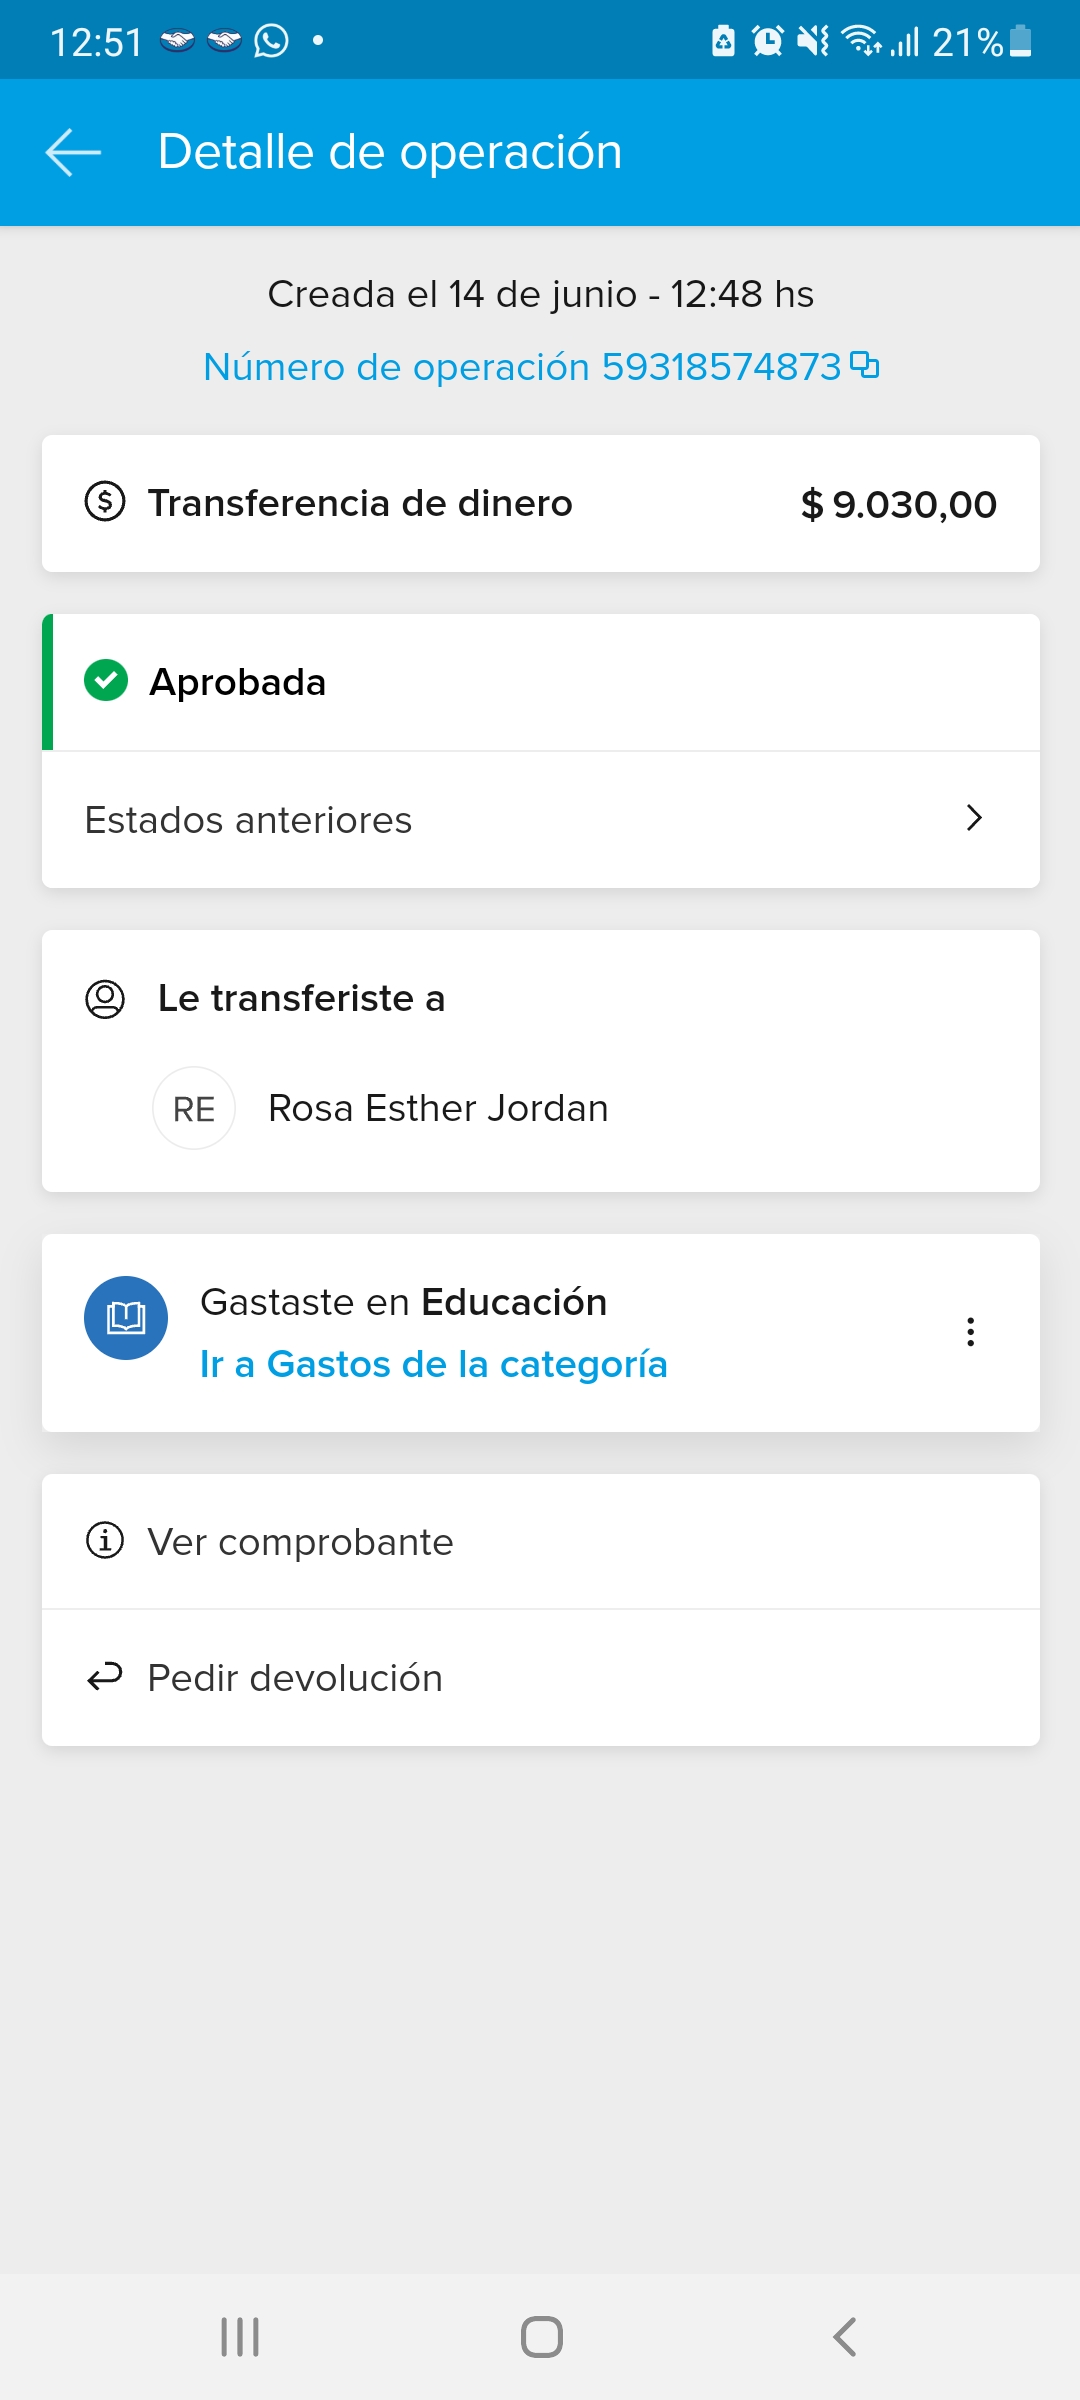
Task: Tap the blue Educación book icon
Action: click(126, 1318)
